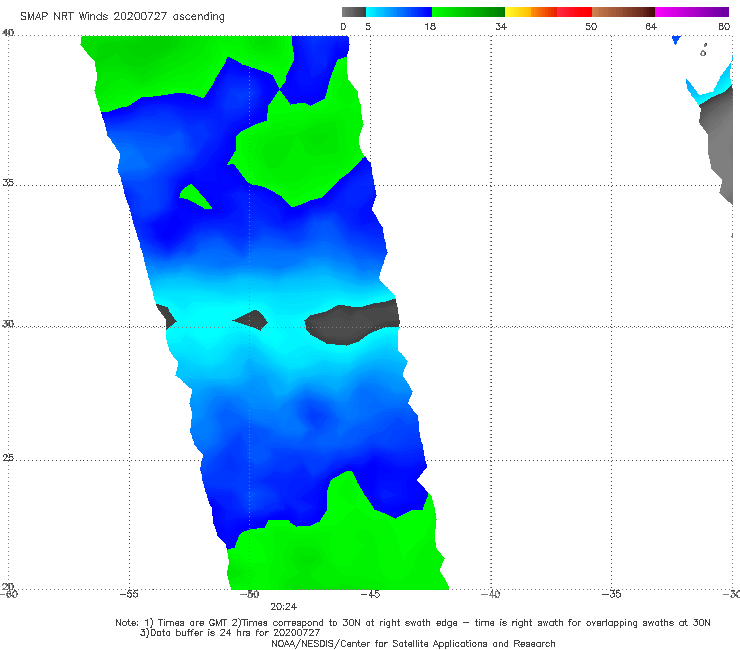Click the 'NOAA/NESDIS/Center for Satellite Applications and Research' credit
This screenshot has height=650, width=740.
(413, 644)
